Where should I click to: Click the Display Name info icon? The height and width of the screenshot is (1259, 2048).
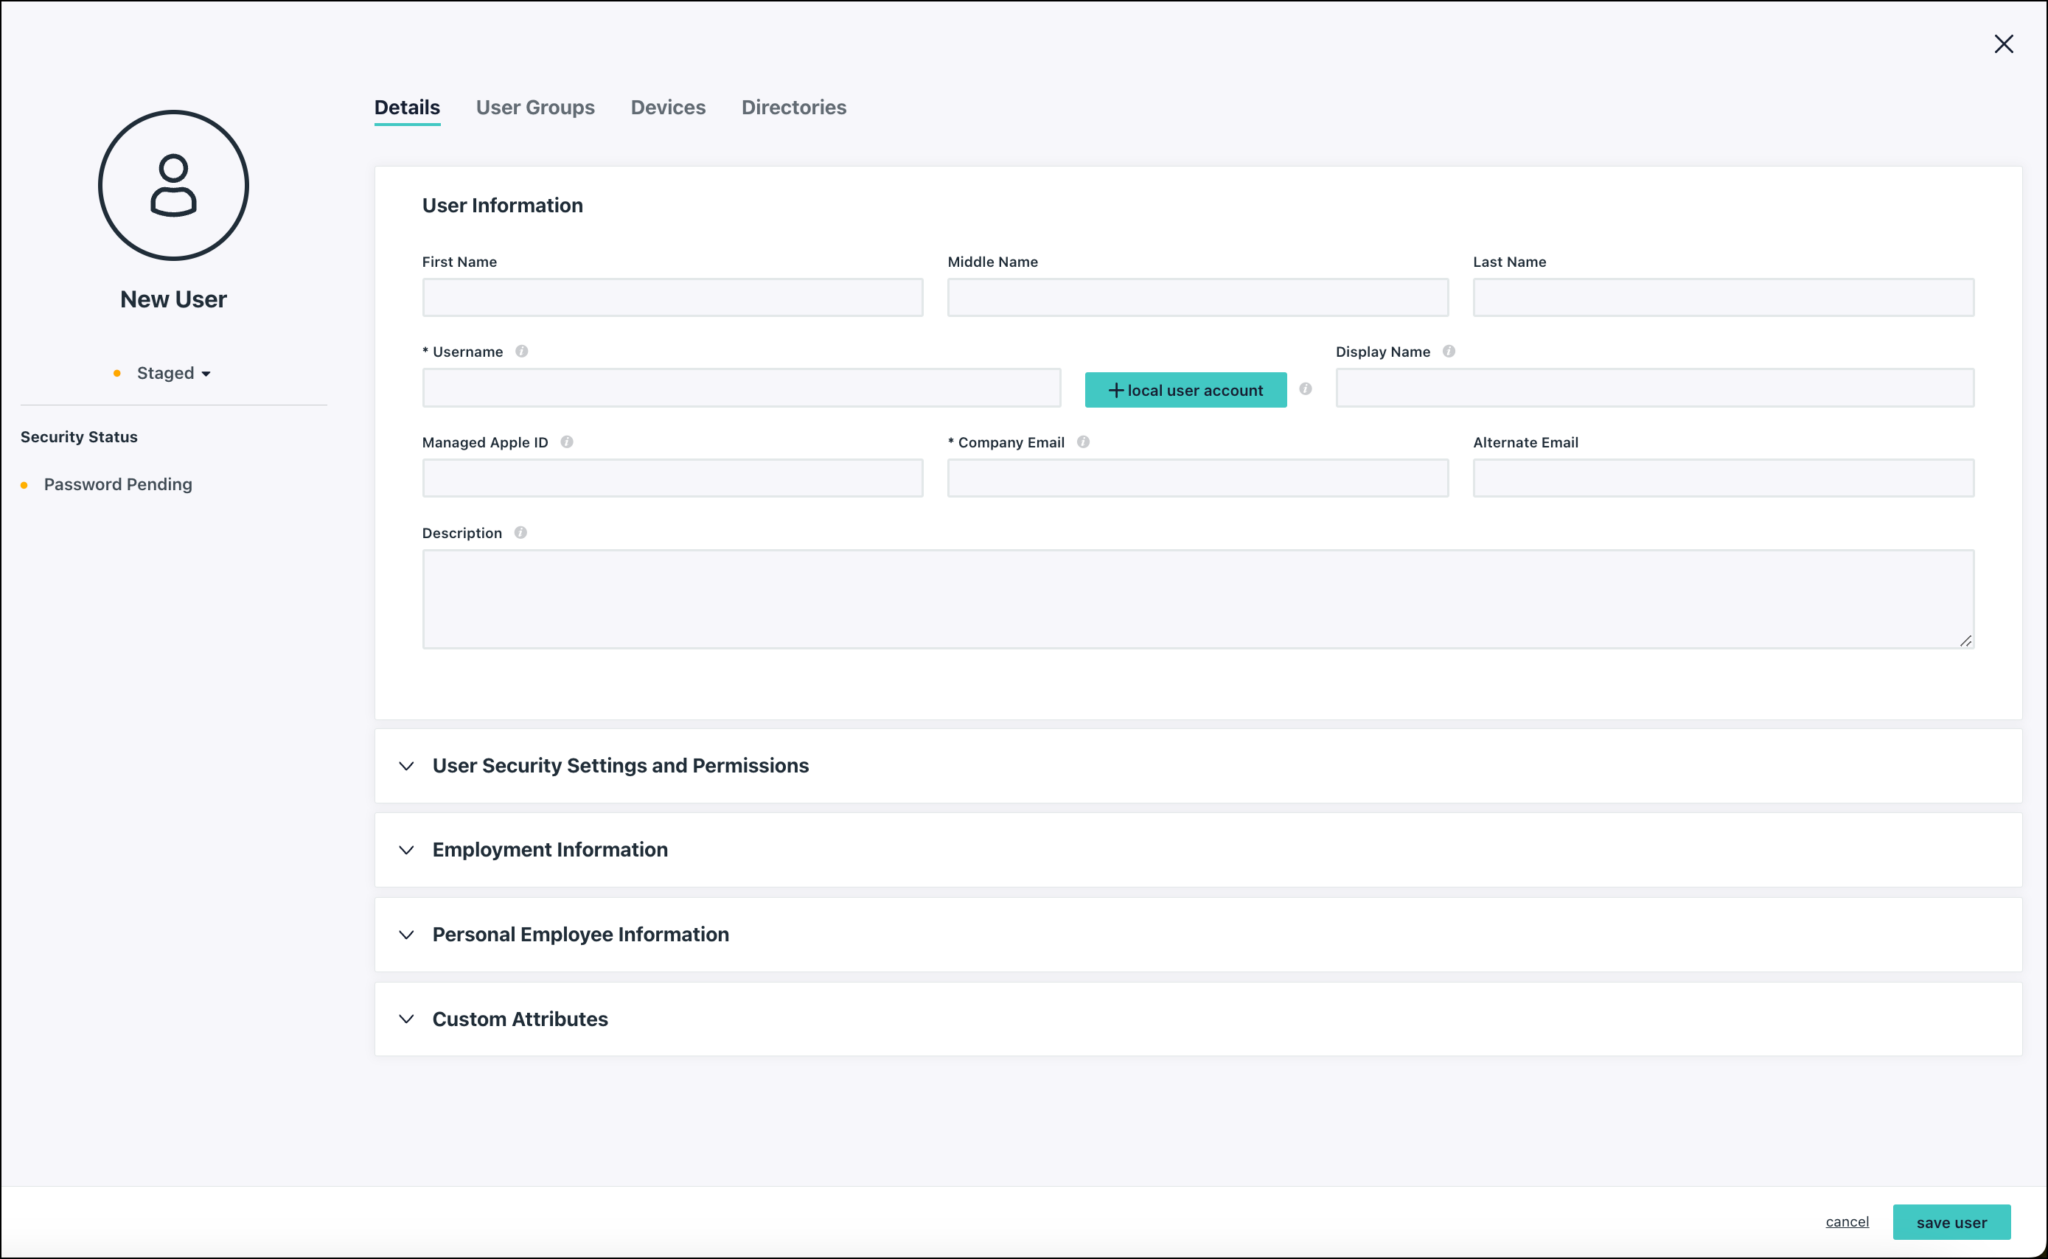tap(1449, 351)
